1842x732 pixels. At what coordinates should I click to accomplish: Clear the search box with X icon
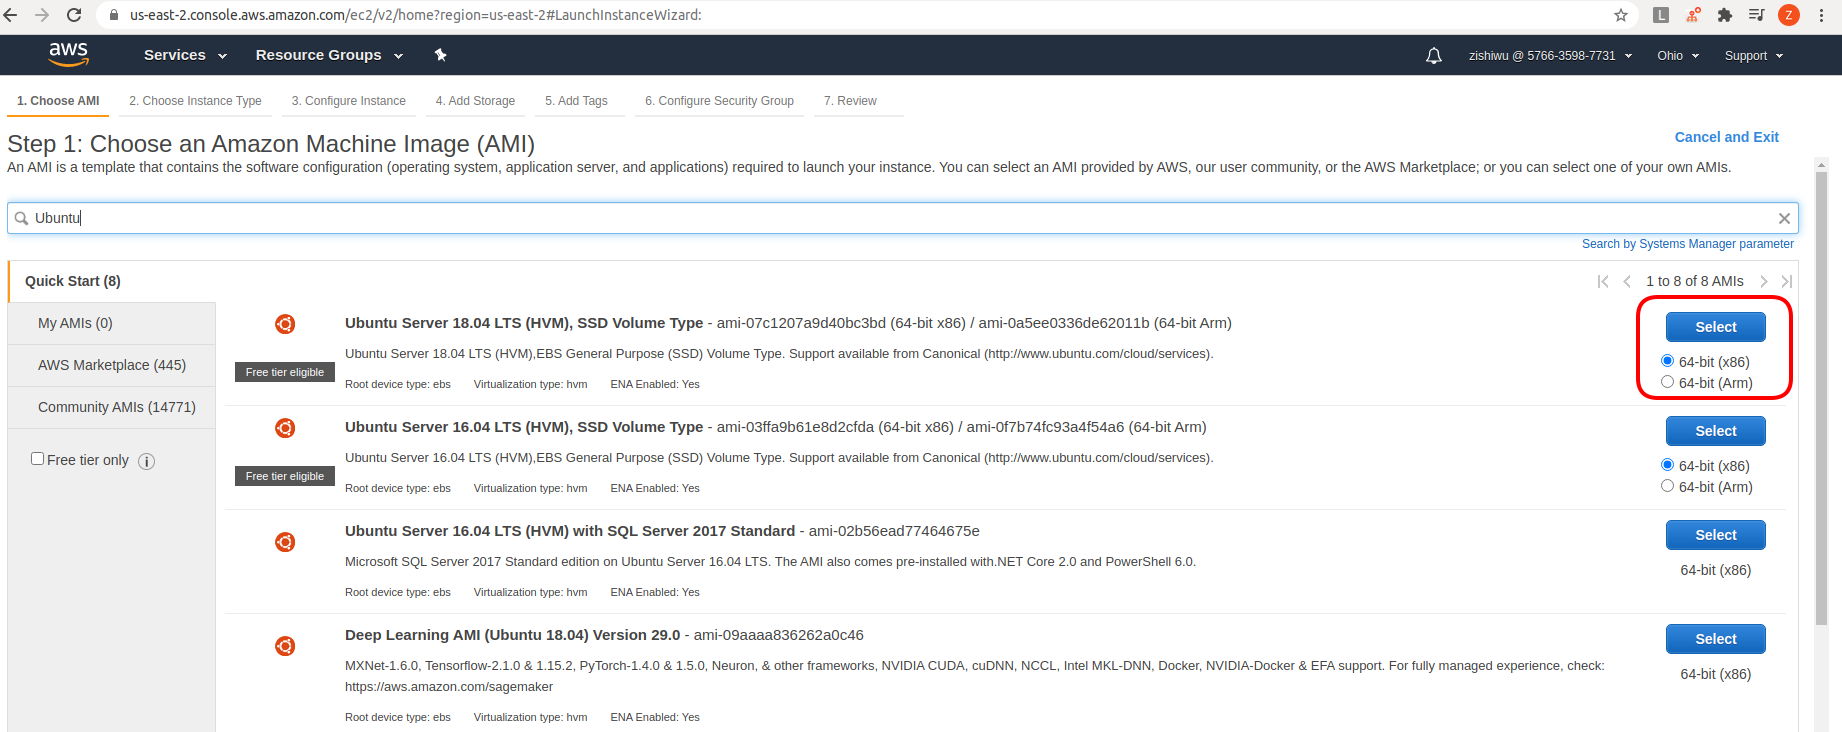1784,218
